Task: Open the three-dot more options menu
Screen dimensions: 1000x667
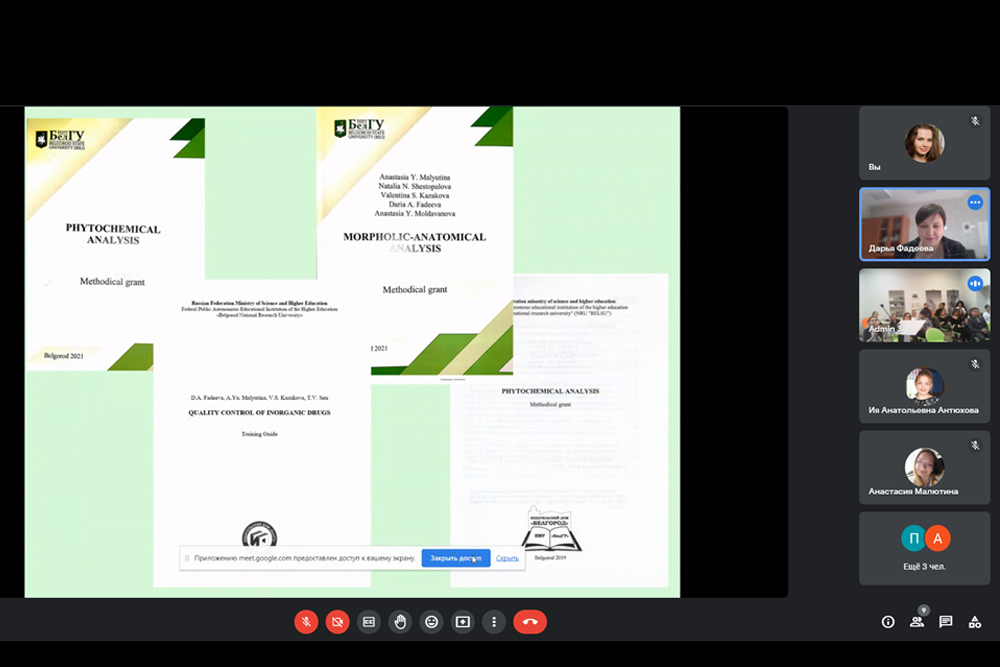Action: pyautogui.click(x=494, y=622)
